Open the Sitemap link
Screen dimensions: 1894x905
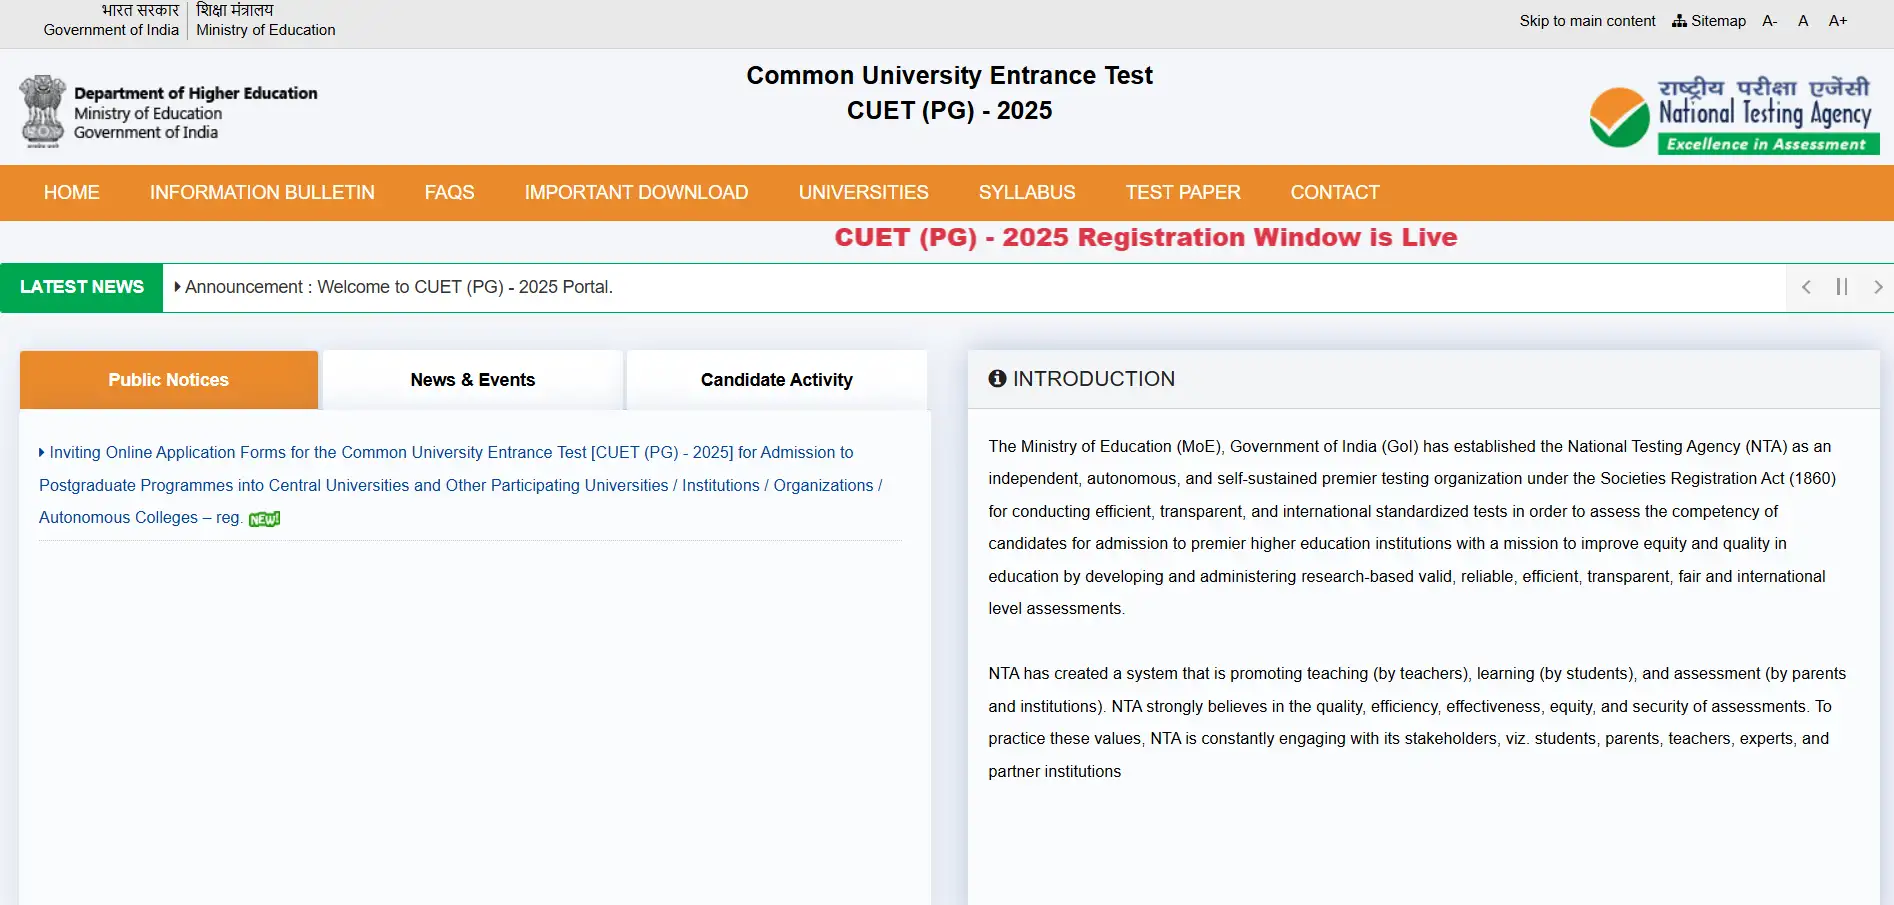(x=1709, y=21)
